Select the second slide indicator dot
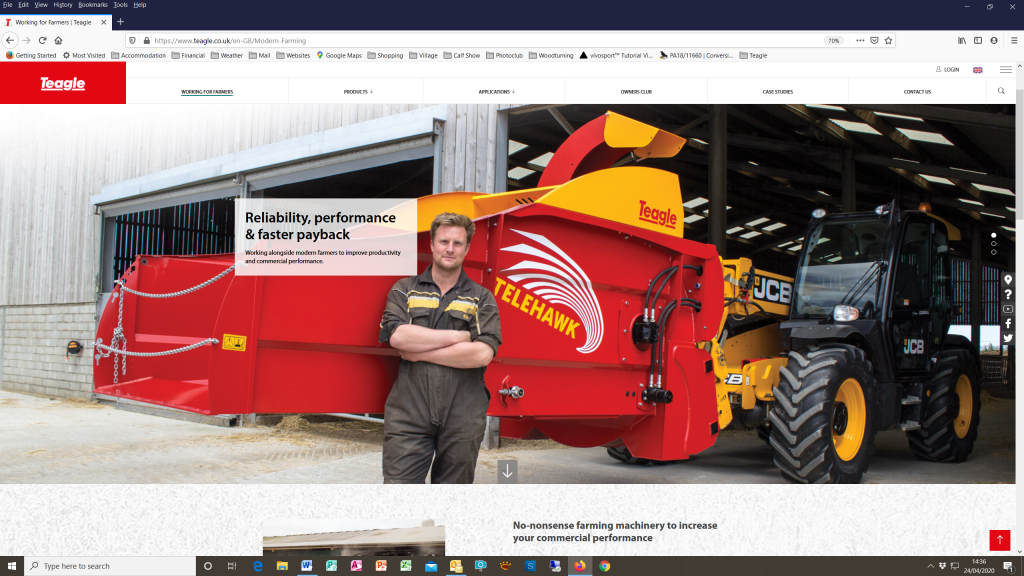The width and height of the screenshot is (1024, 576). click(x=993, y=244)
